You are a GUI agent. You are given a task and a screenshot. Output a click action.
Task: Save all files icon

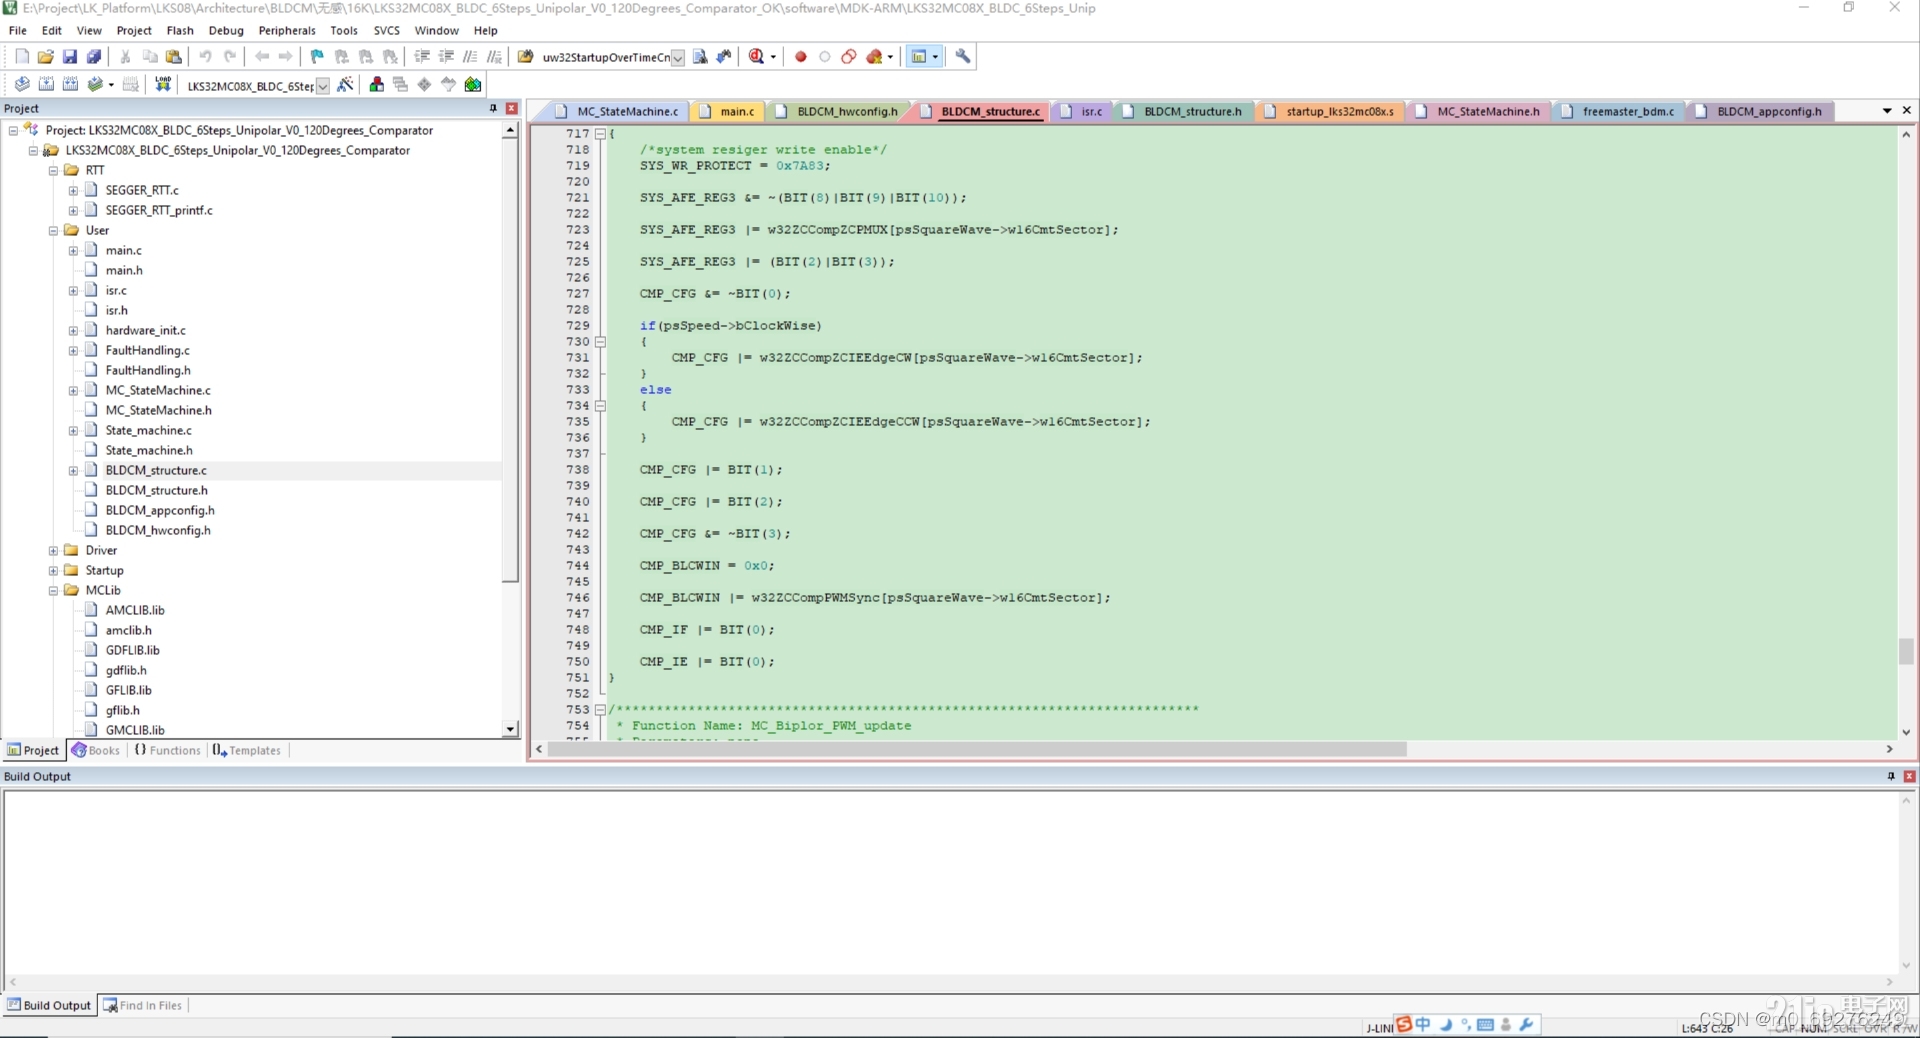[x=94, y=57]
